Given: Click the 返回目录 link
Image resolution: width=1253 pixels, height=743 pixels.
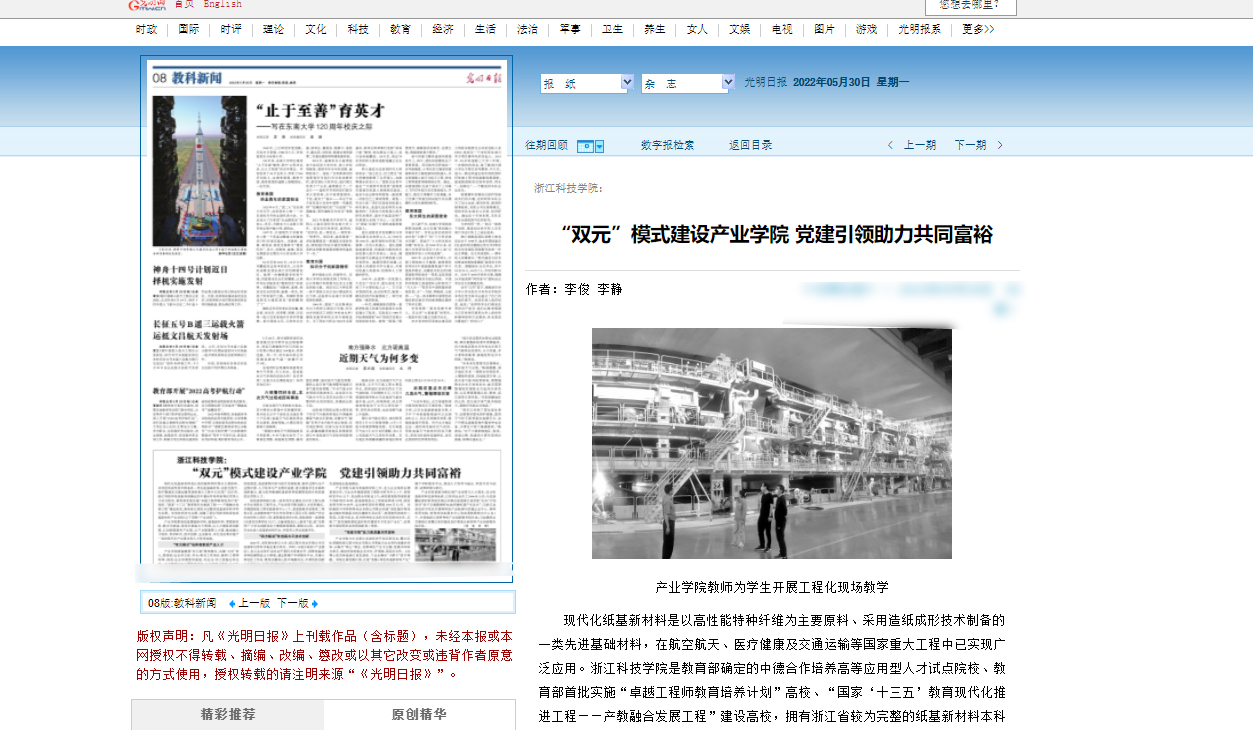Looking at the screenshot, I should pyautogui.click(x=750, y=146).
